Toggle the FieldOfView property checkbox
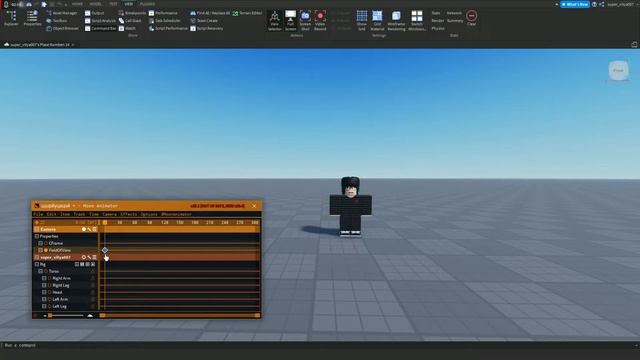 (40, 250)
